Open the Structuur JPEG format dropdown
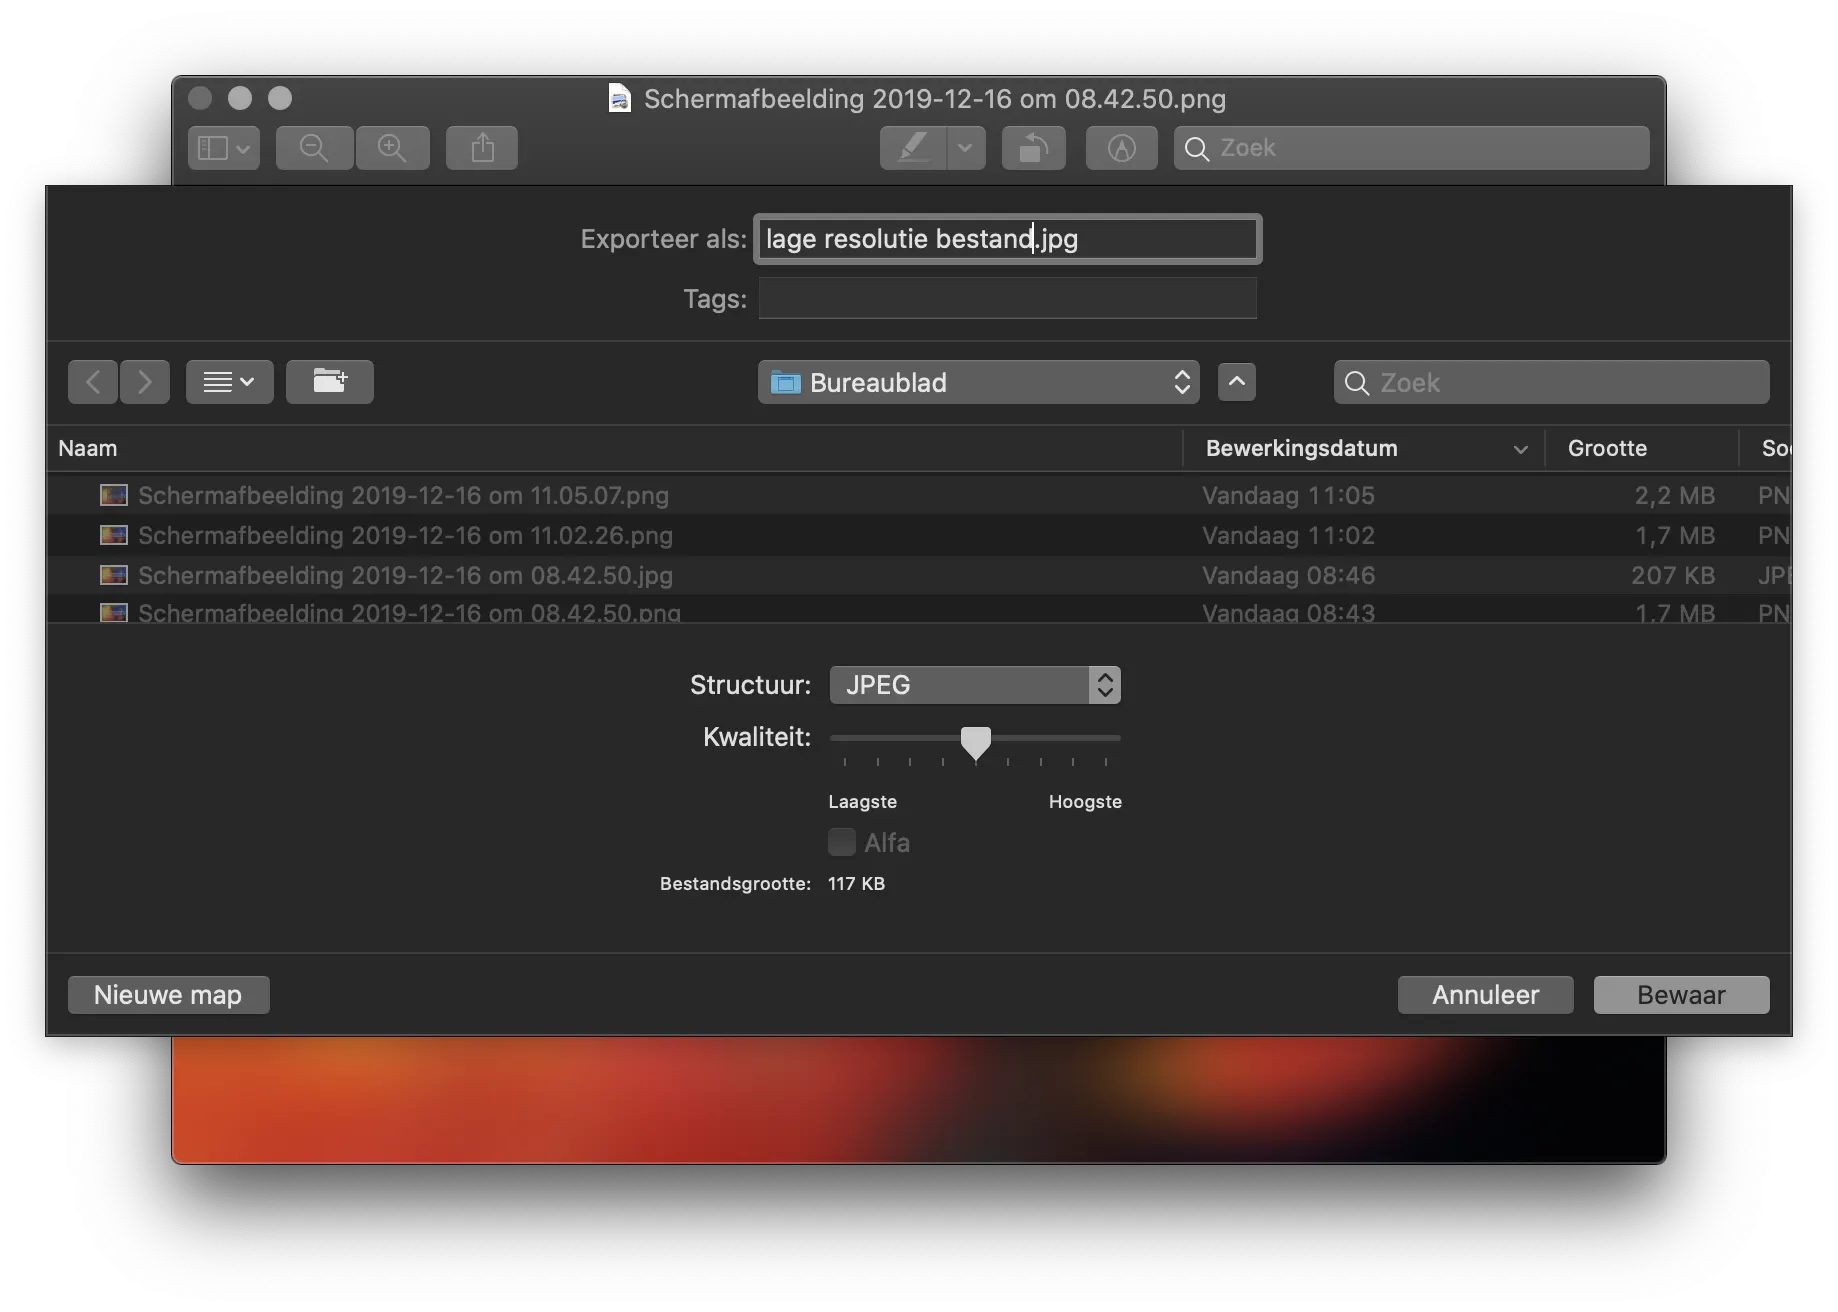 (975, 685)
